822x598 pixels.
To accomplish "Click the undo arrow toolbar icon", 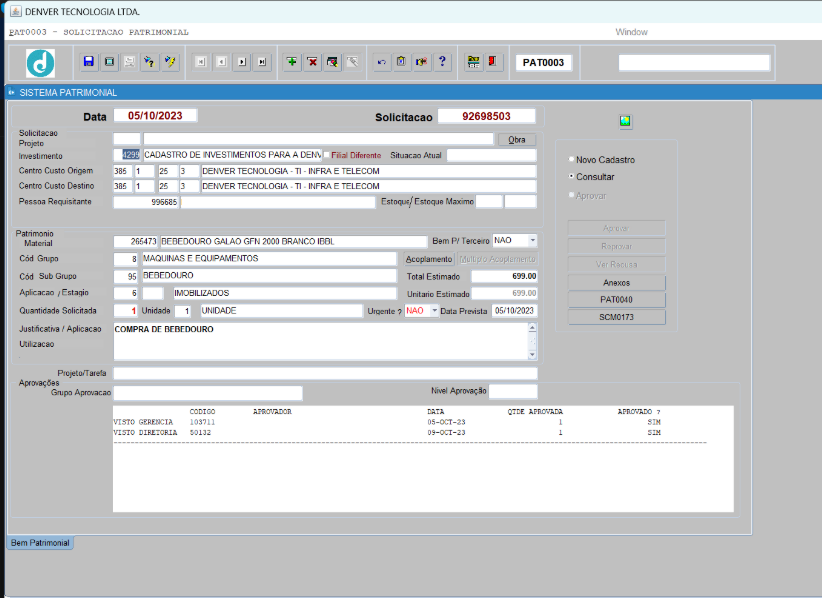I will [x=381, y=62].
